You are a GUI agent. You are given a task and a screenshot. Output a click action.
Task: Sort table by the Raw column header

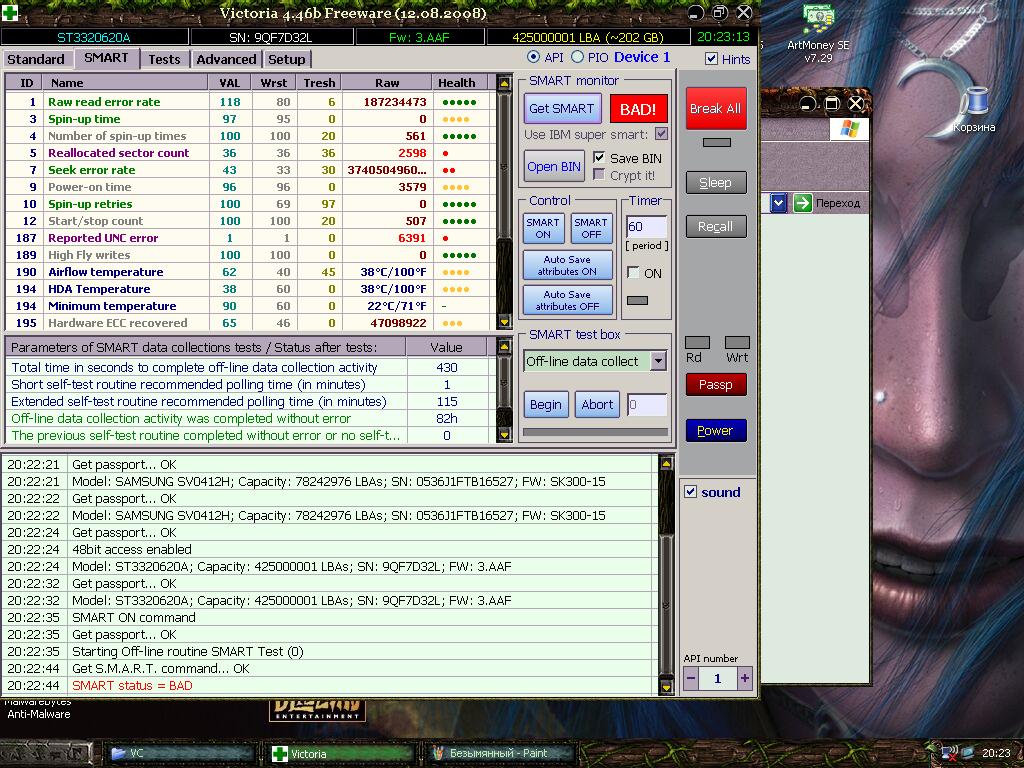[x=387, y=83]
